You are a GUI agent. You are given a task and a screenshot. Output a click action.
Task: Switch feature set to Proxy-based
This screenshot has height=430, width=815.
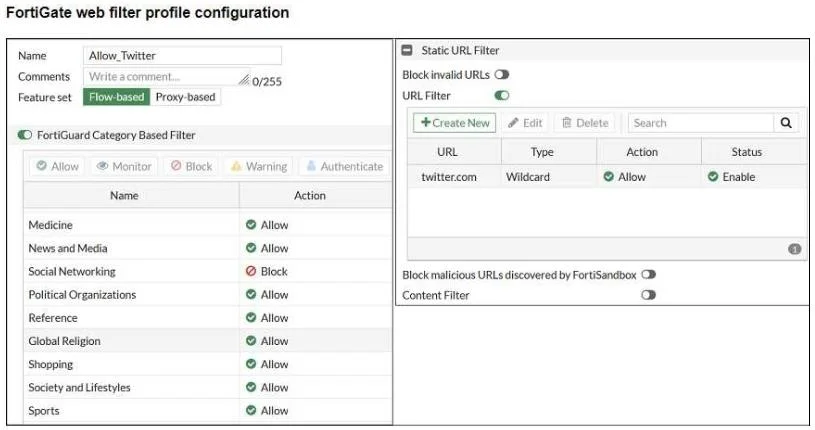pos(185,97)
